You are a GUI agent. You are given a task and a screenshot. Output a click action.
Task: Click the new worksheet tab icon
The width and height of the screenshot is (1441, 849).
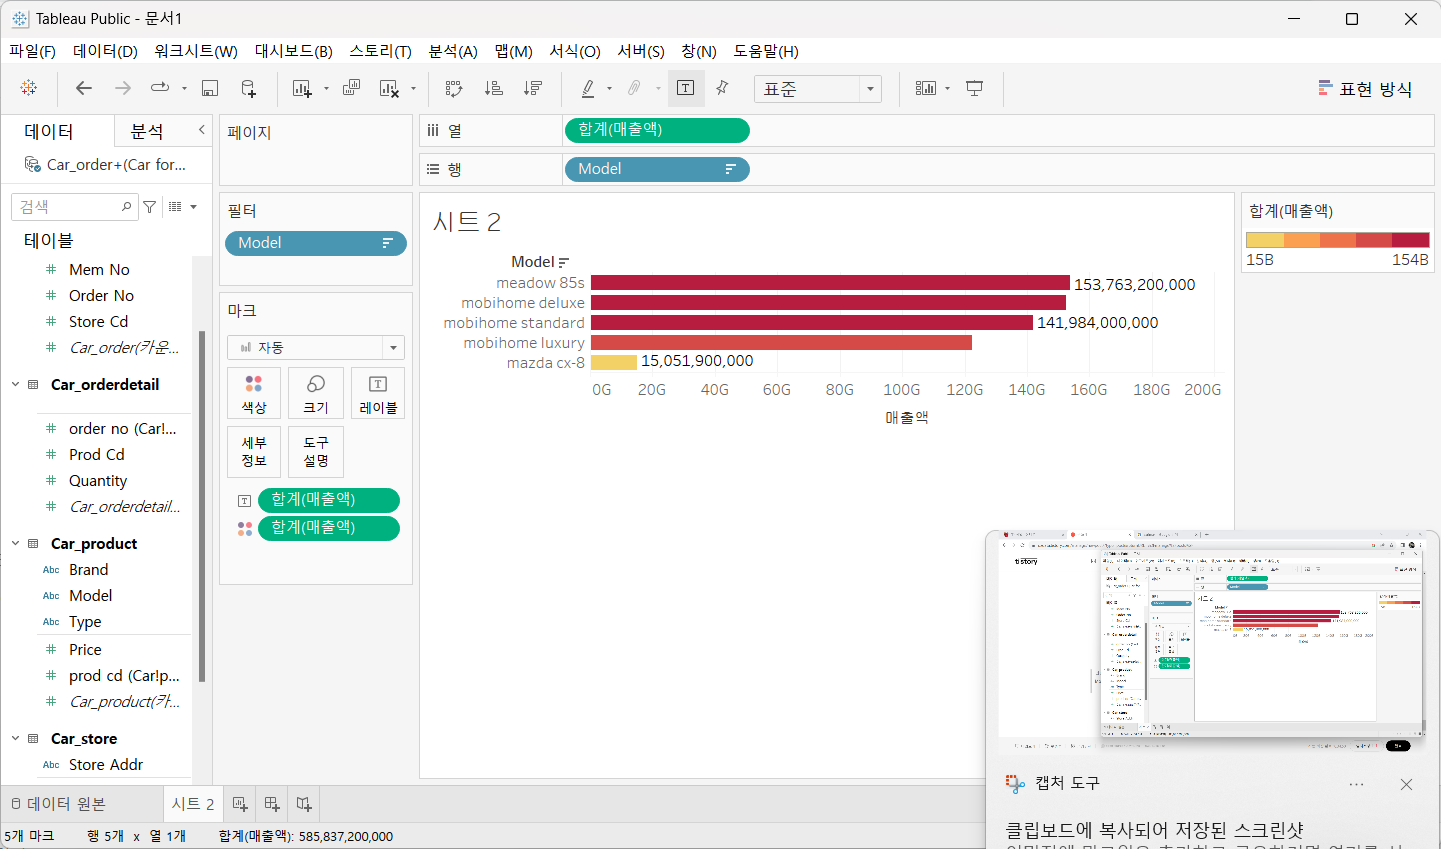tap(240, 804)
